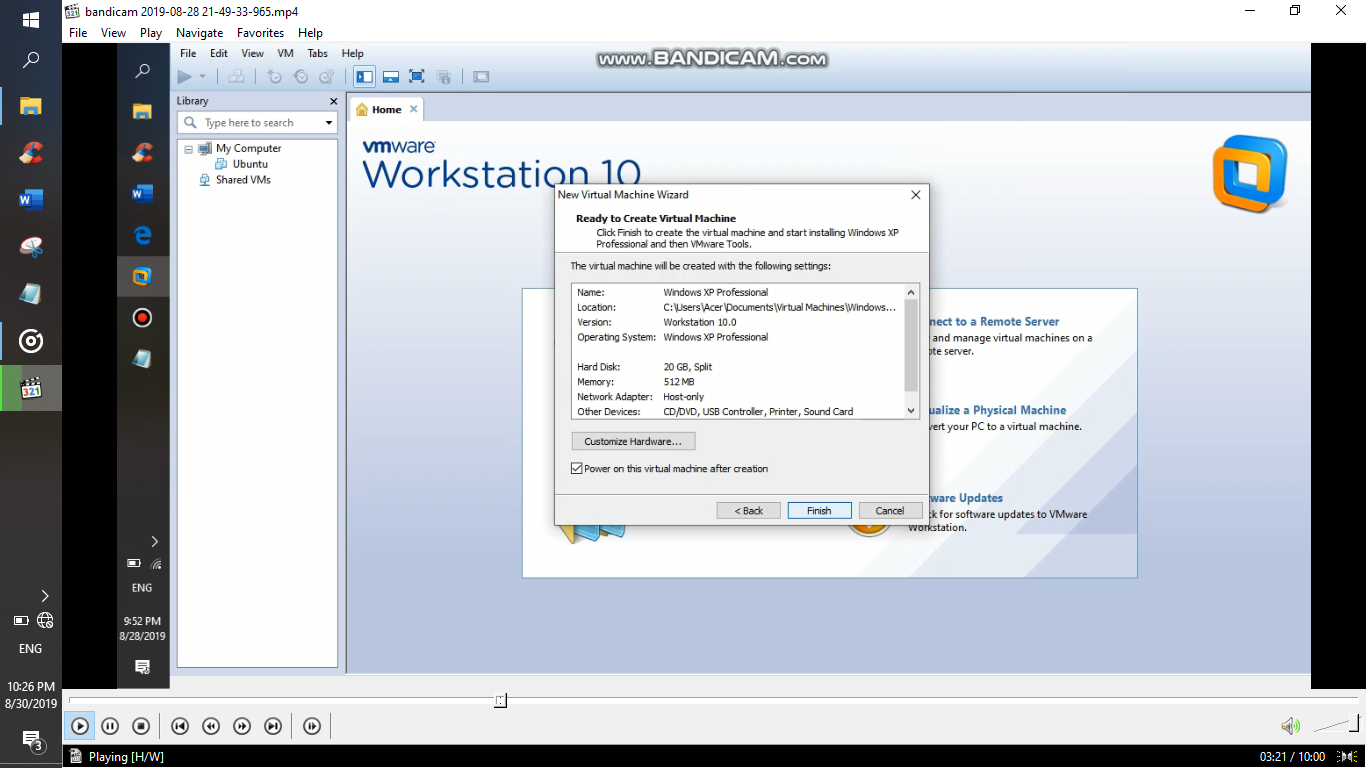Viewport: 1366px width, 768px height.
Task: Open the media player Help menu
Action: coord(310,33)
